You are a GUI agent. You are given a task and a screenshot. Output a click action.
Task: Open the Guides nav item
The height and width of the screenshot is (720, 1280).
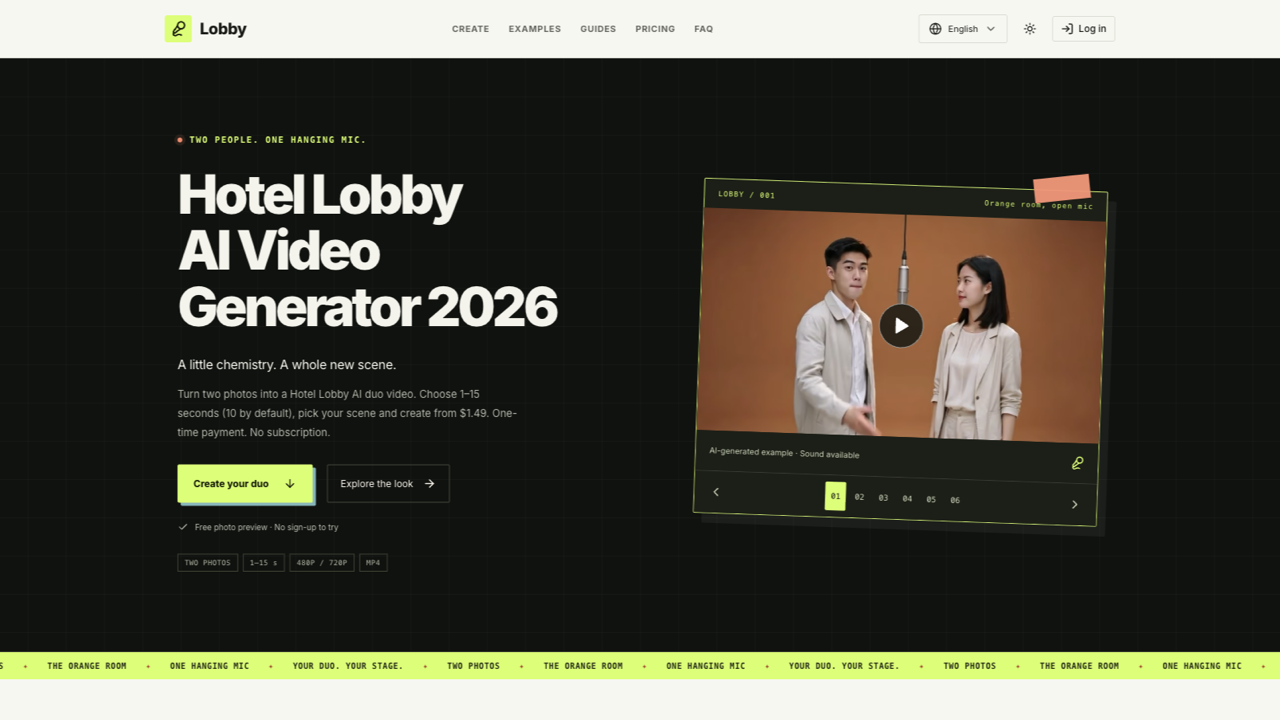[x=598, y=29]
